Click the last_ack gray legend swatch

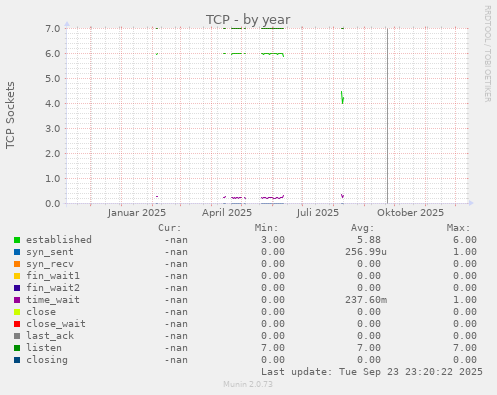(x=17, y=336)
